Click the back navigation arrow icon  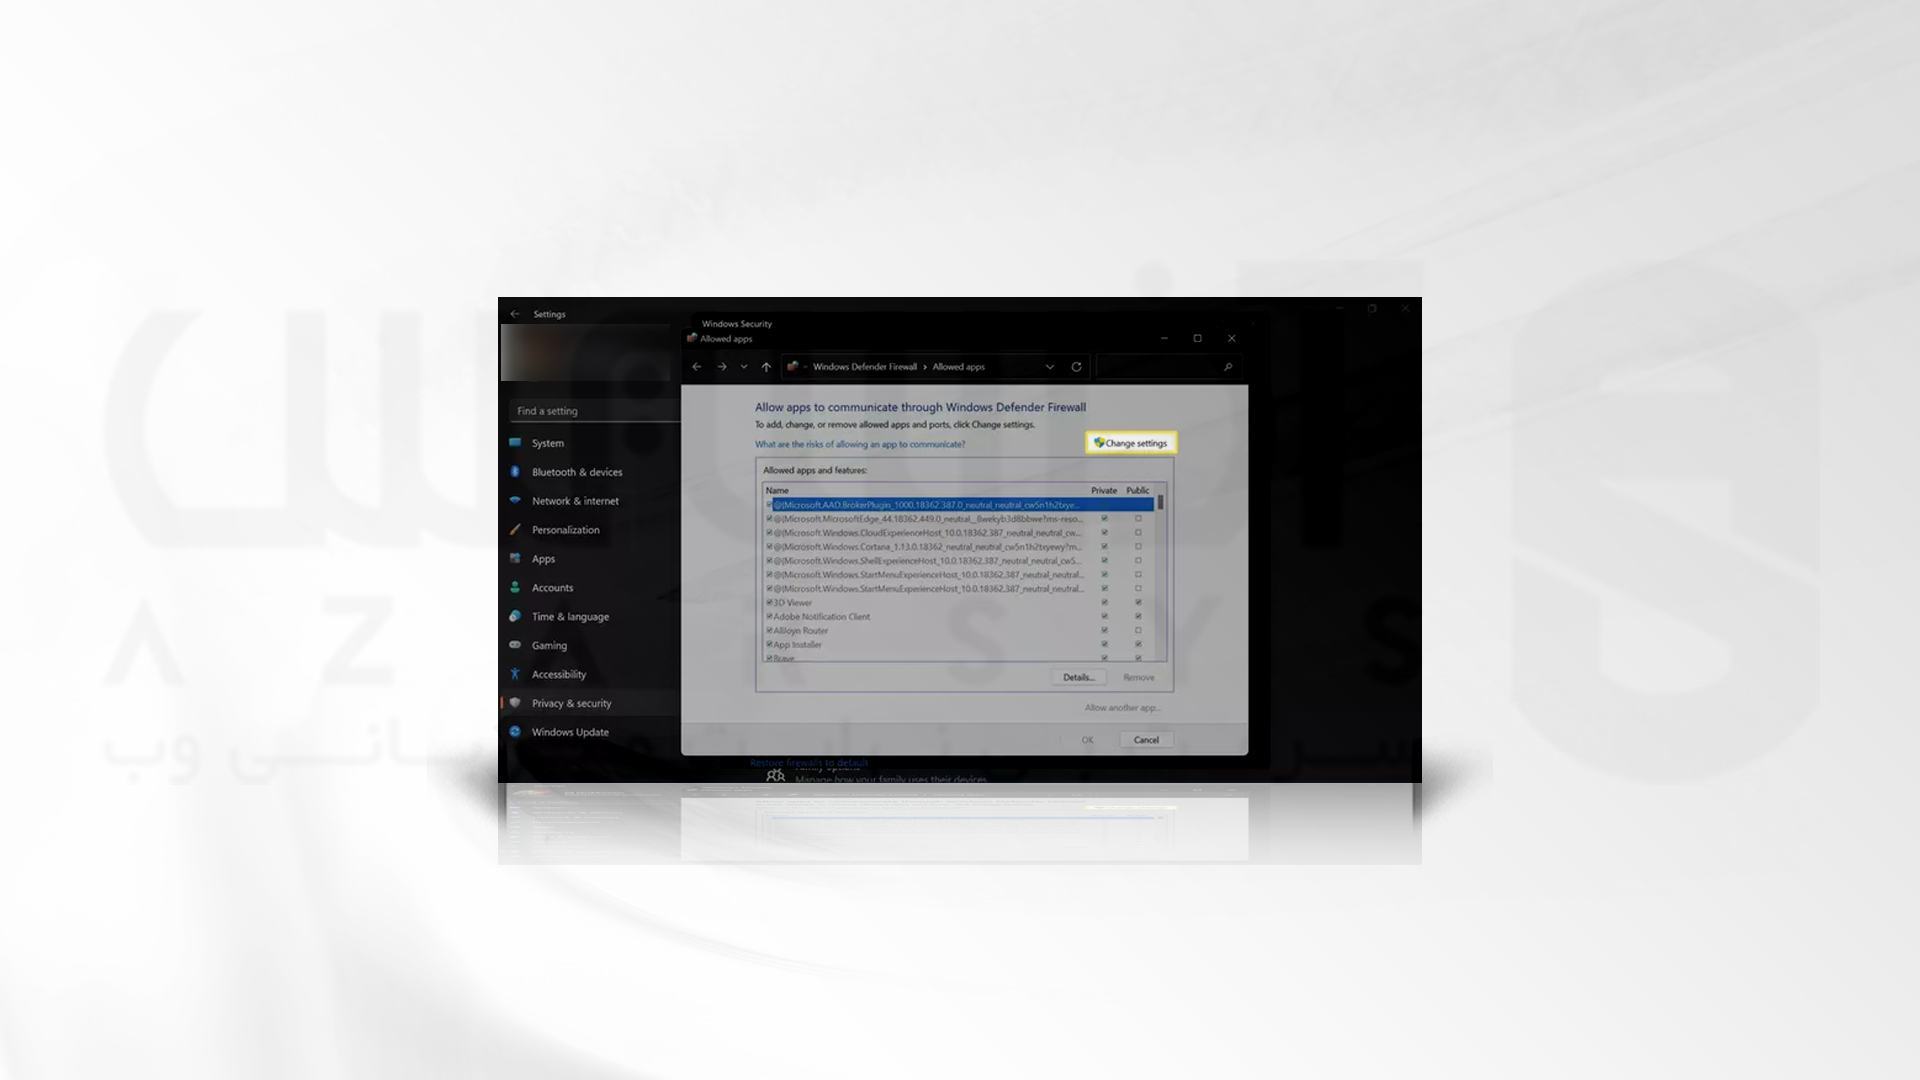696,367
